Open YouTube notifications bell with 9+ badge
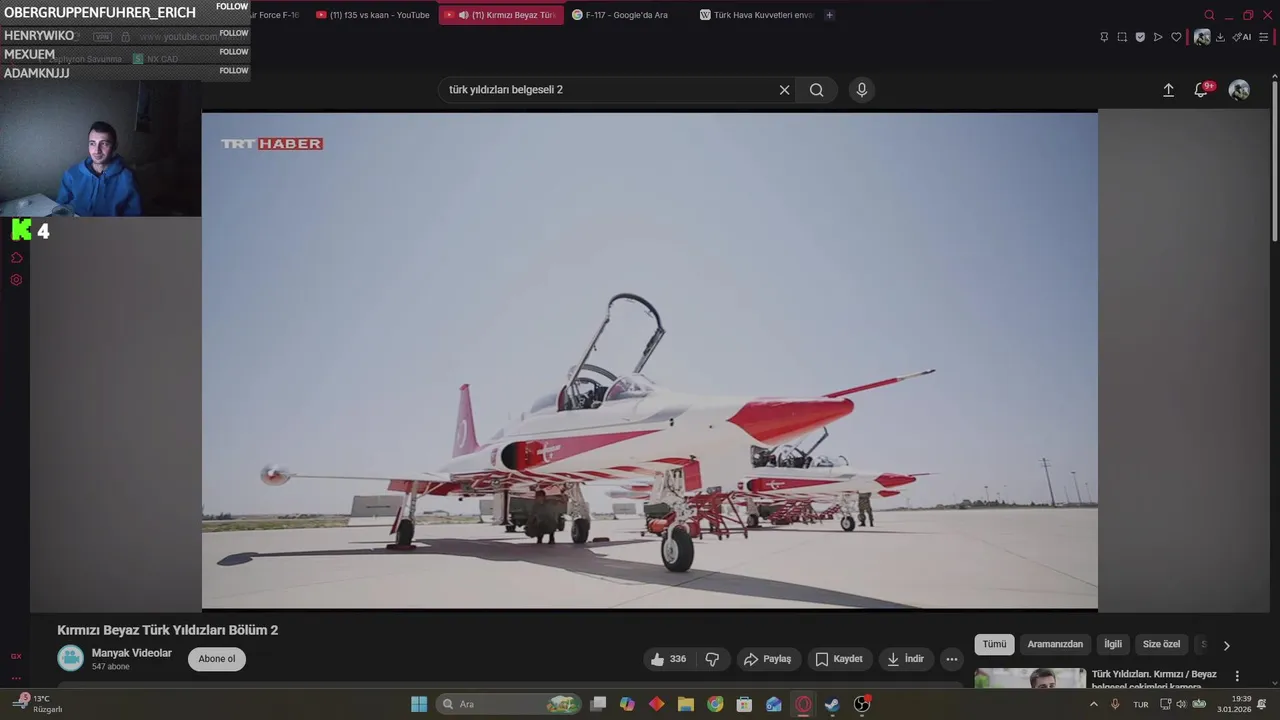1280x720 pixels. [x=1202, y=90]
